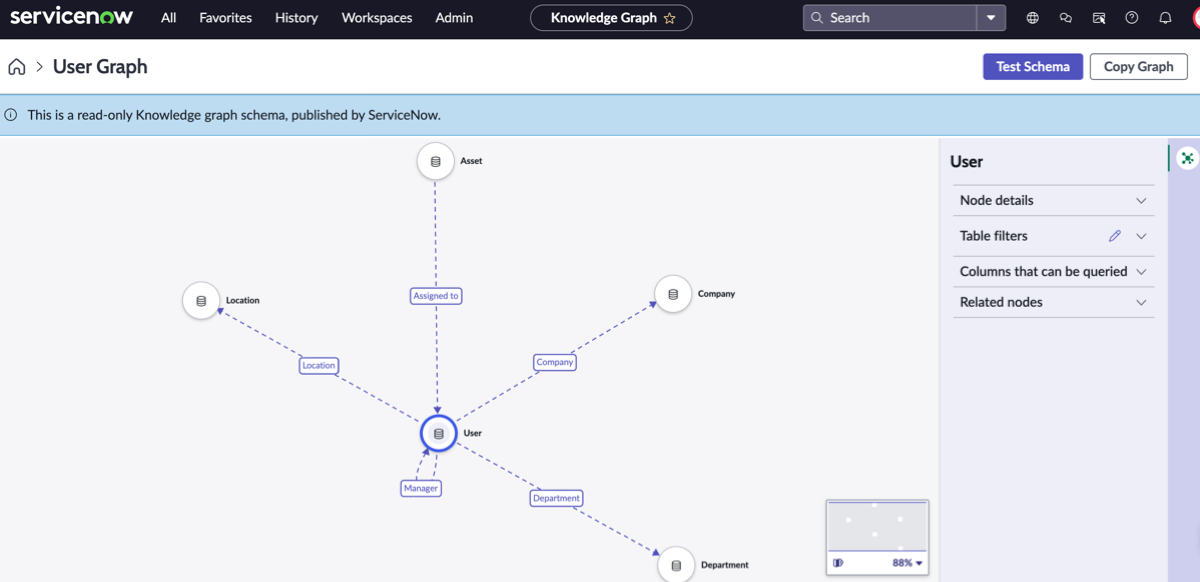This screenshot has height=582, width=1200.
Task: Click into the global Search field
Action: coord(890,18)
